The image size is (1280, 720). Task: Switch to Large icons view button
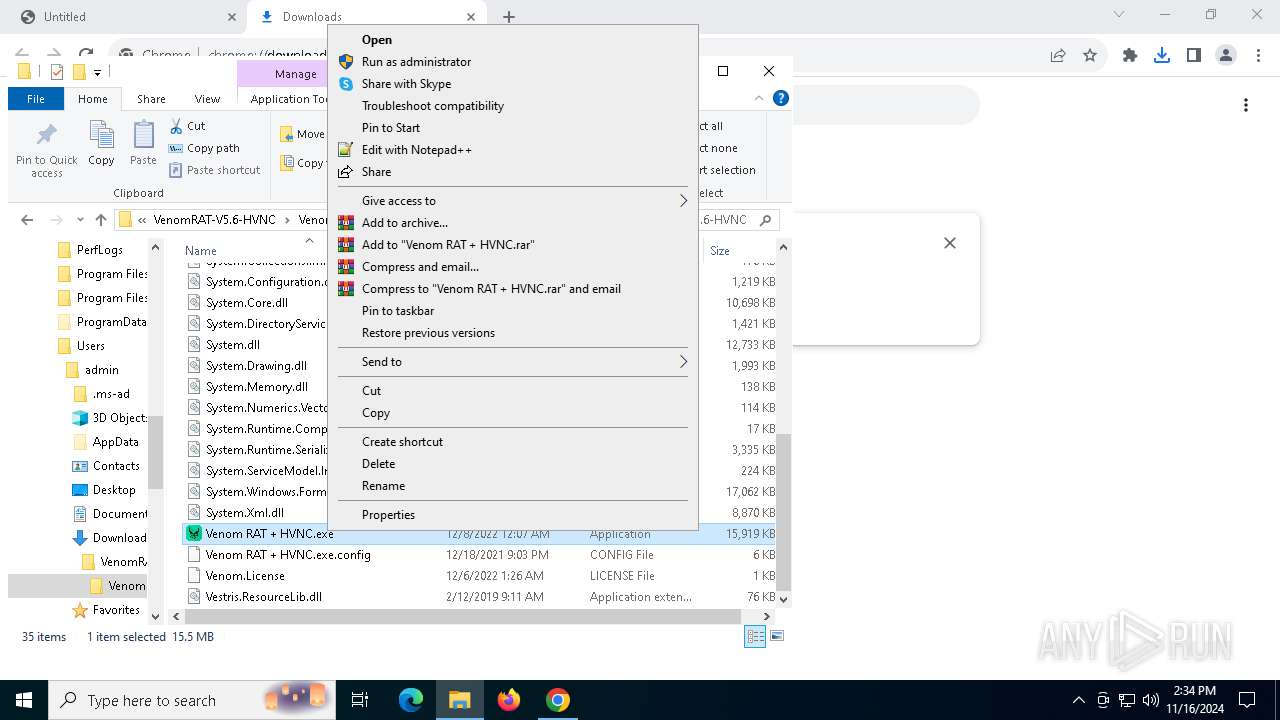[777, 636]
